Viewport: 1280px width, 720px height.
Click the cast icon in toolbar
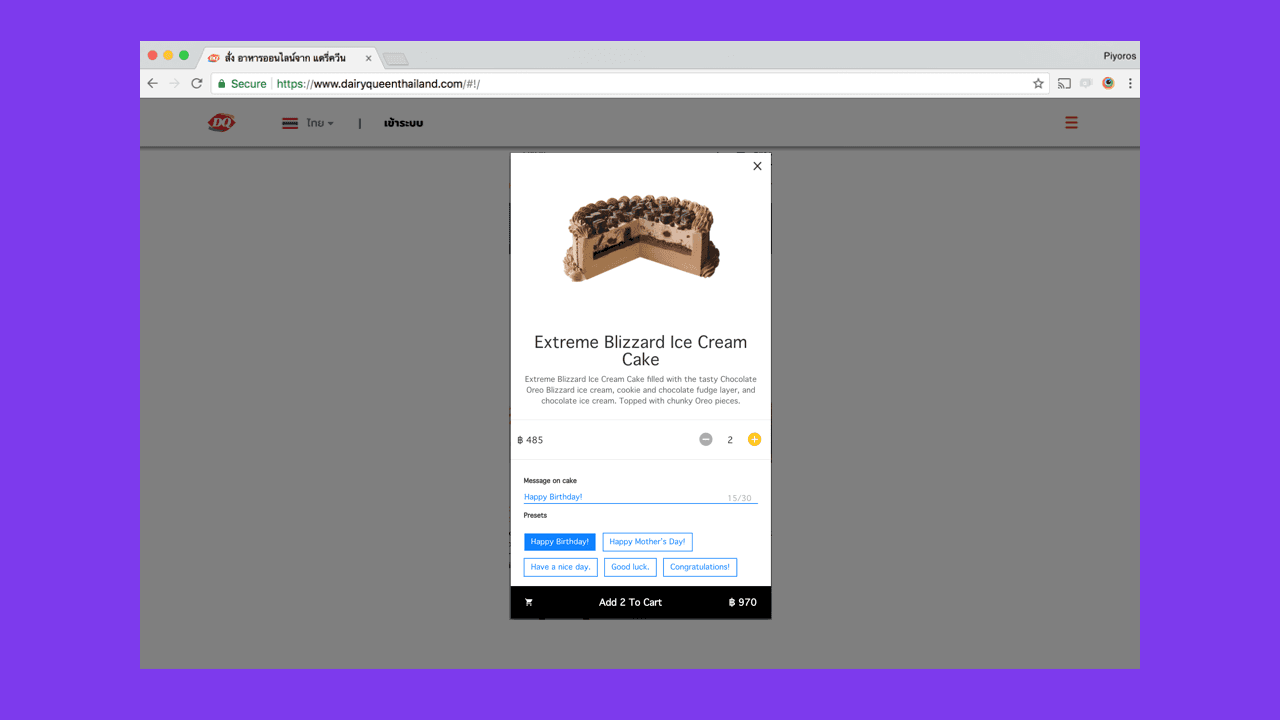coord(1064,84)
